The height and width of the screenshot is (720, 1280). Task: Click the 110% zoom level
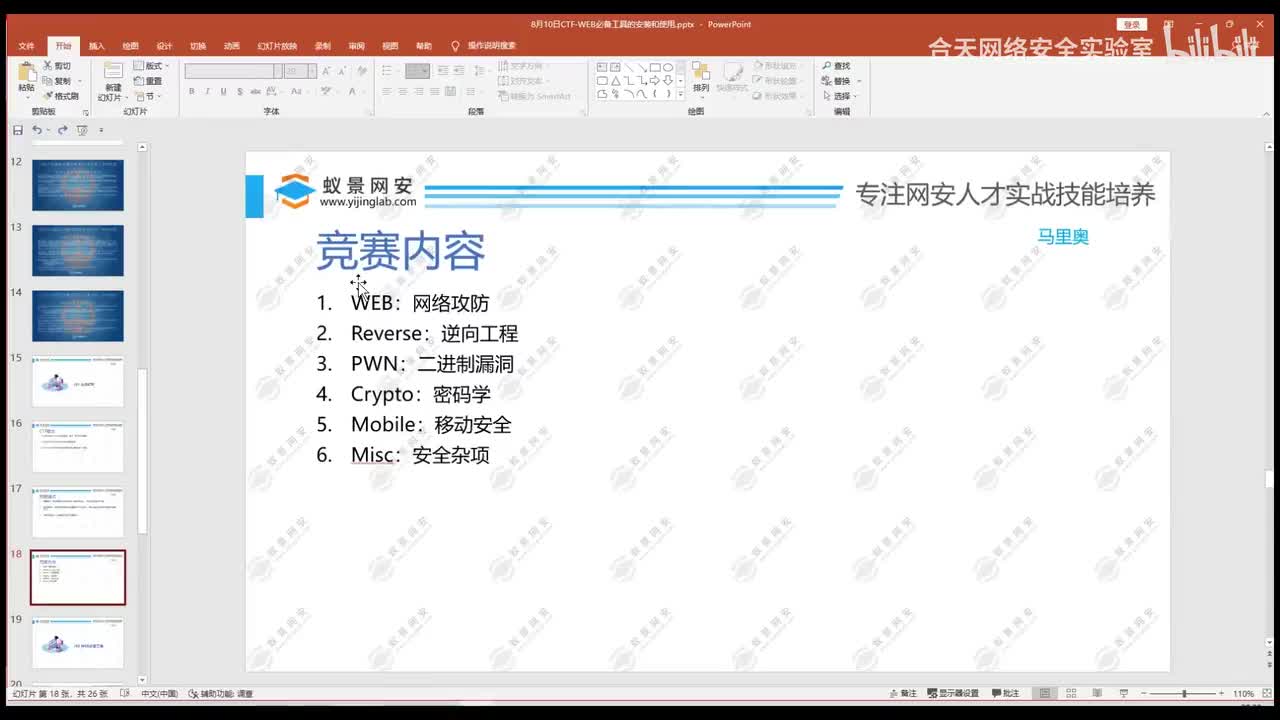[x=1243, y=693]
